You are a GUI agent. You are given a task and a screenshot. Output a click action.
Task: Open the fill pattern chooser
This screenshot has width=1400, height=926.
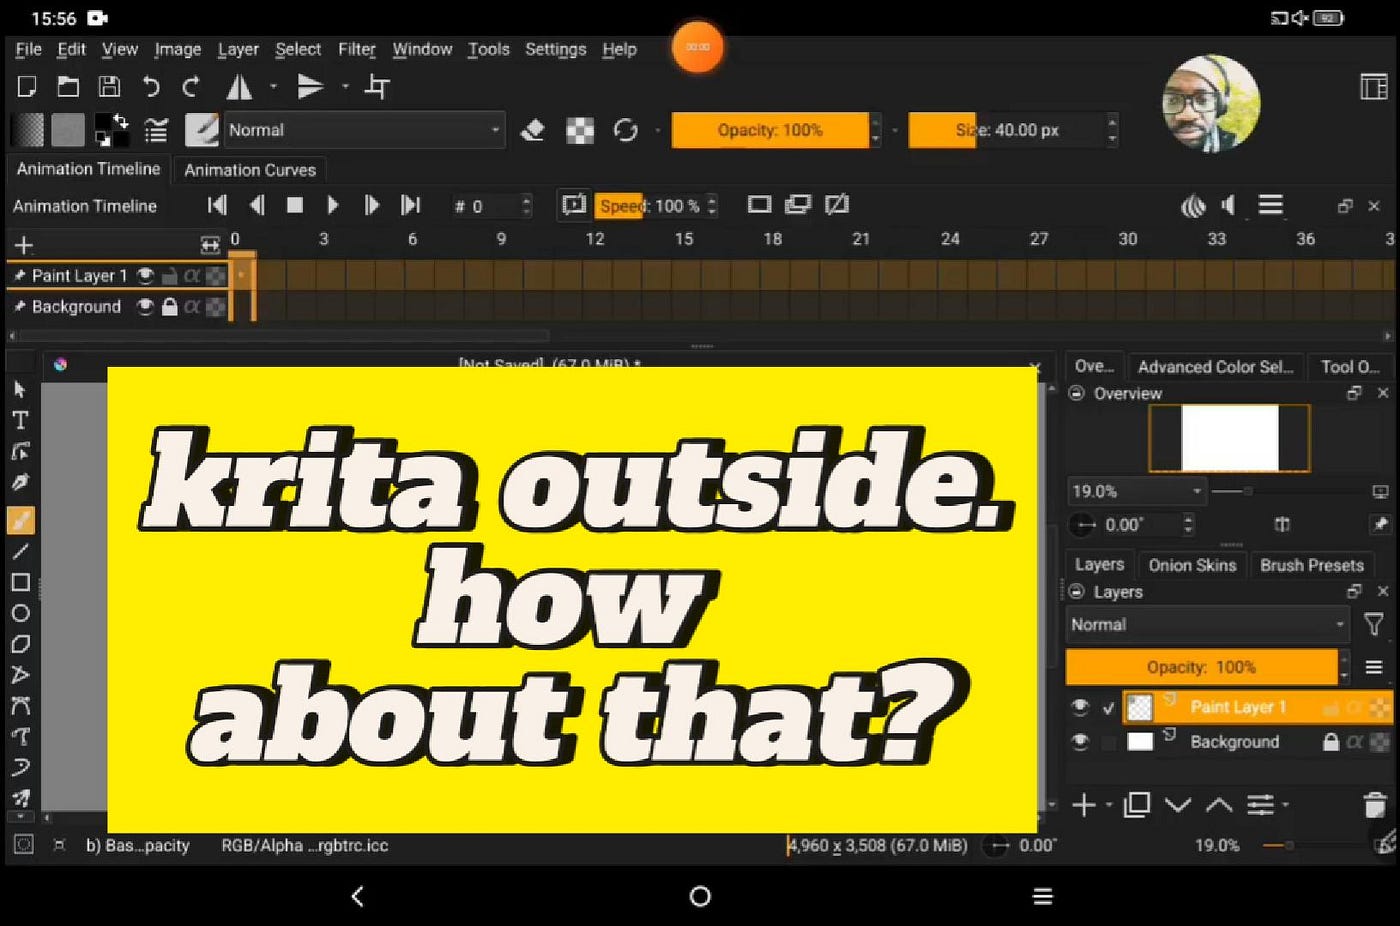pos(68,130)
